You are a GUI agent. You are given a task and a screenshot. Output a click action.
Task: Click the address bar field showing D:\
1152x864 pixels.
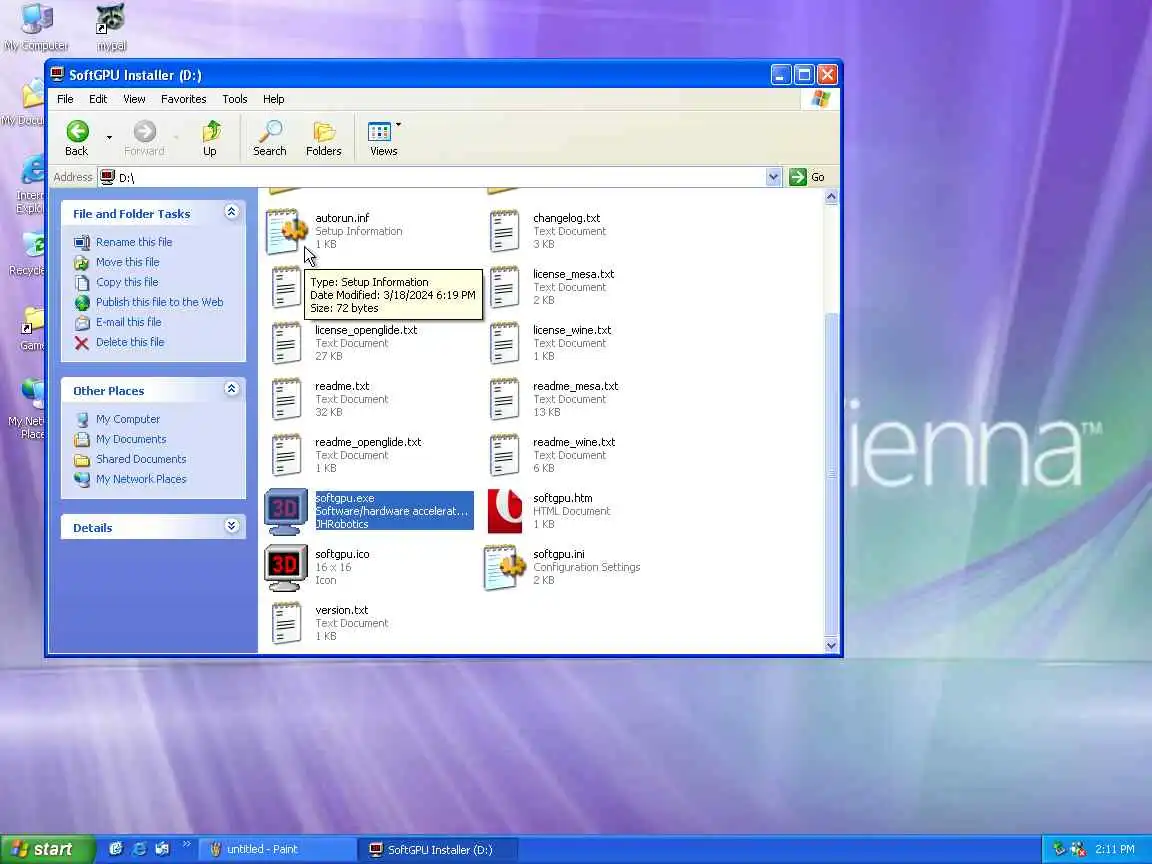439,177
